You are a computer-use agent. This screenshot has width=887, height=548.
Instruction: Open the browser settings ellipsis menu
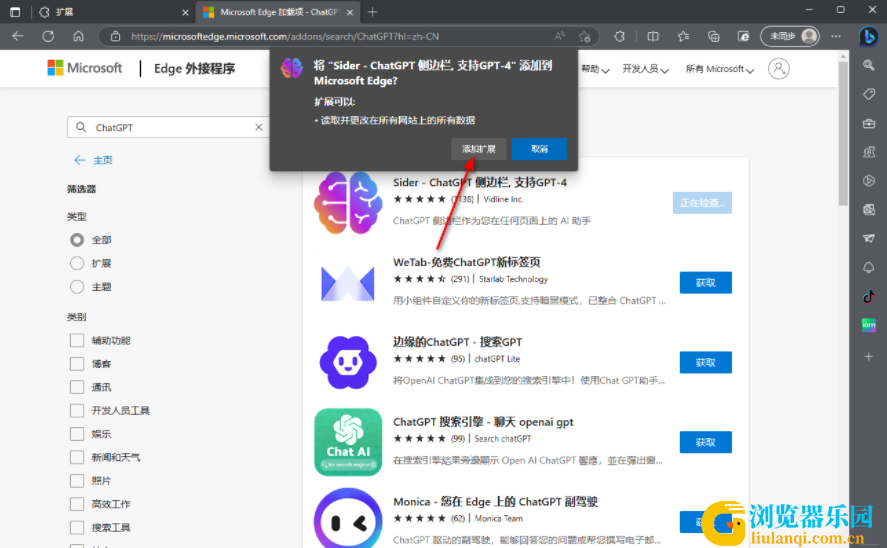(836, 36)
